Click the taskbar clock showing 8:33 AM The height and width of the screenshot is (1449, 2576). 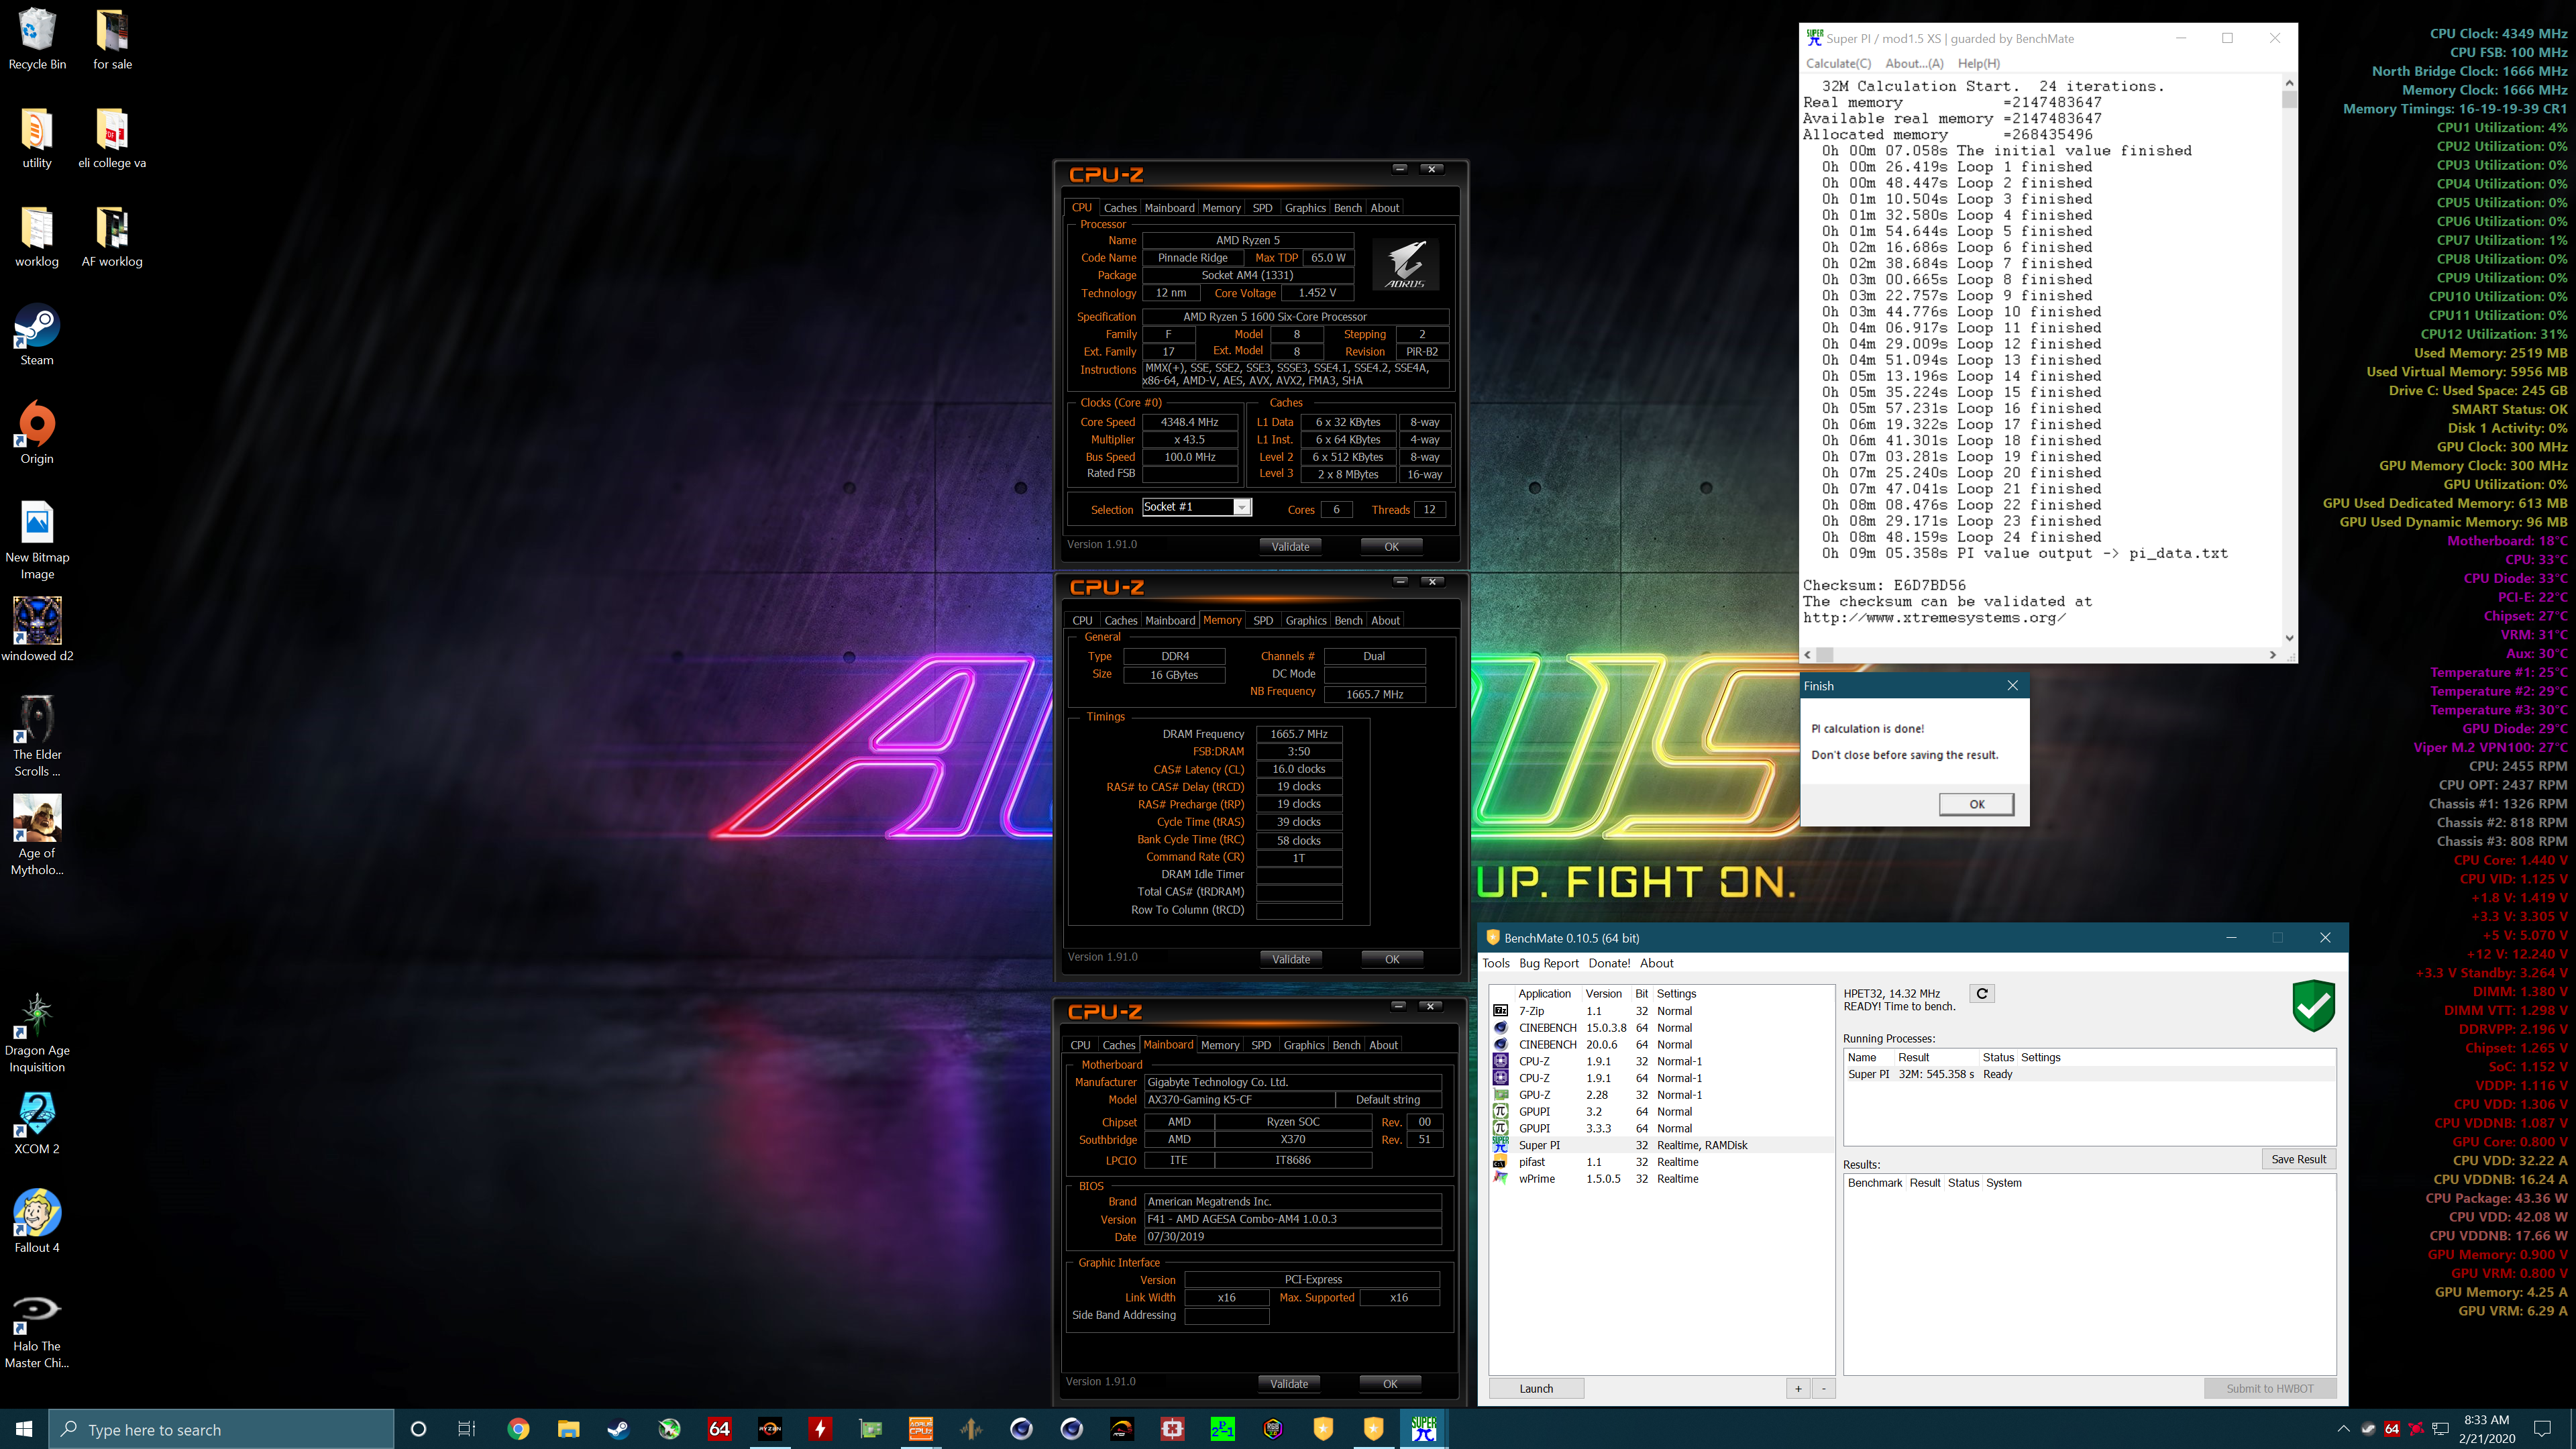(2486, 1429)
